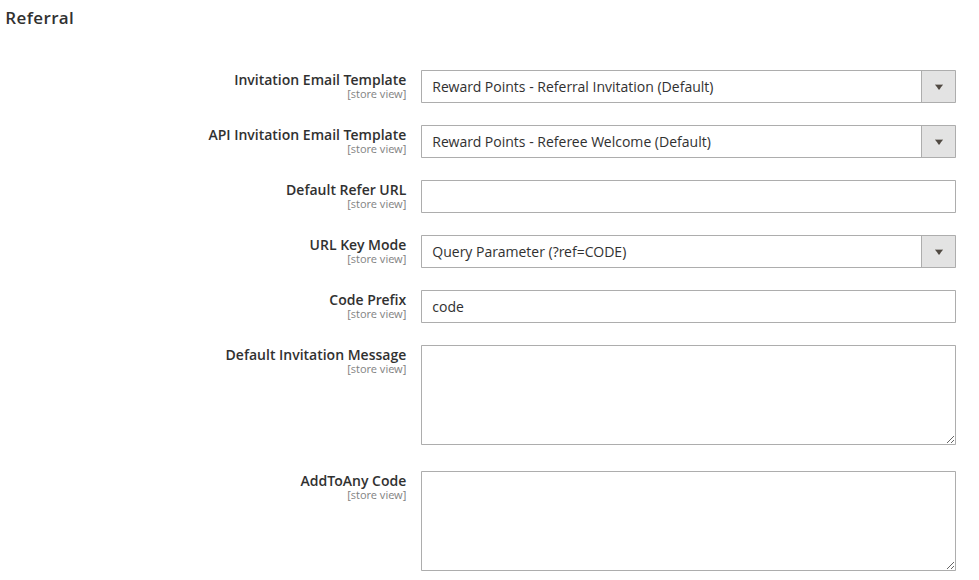The width and height of the screenshot is (979, 580).
Task: Click into the Code Prefix text field
Action: pos(688,307)
